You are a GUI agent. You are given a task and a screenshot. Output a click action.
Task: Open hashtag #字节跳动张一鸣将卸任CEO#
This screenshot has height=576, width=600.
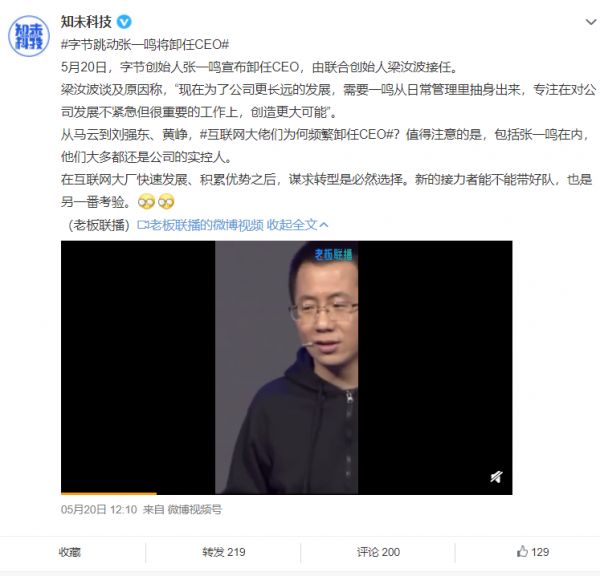pyautogui.click(x=145, y=45)
